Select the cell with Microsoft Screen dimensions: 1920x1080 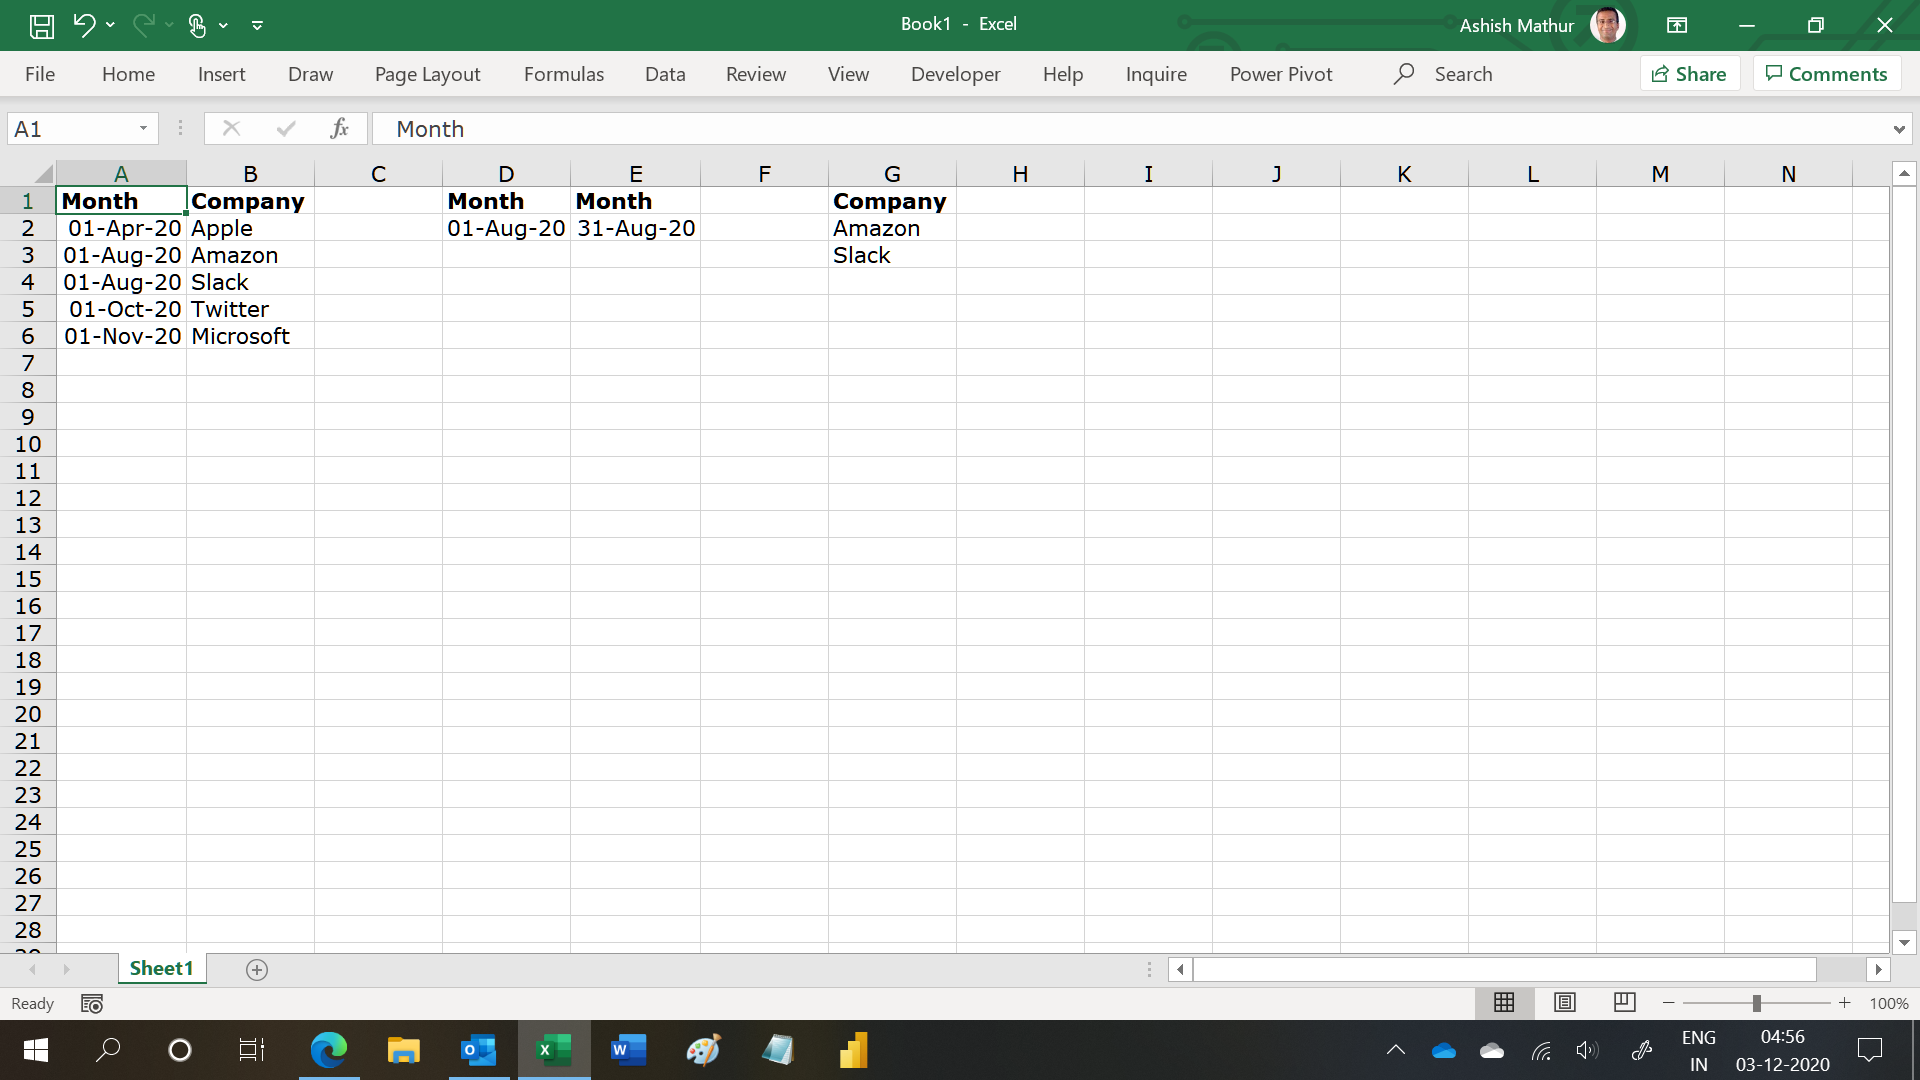click(250, 336)
